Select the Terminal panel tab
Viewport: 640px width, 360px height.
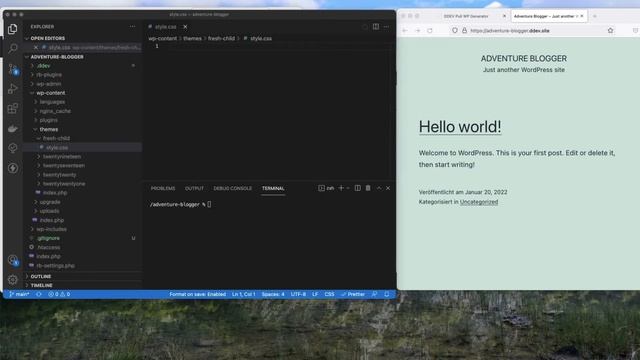tap(273, 188)
